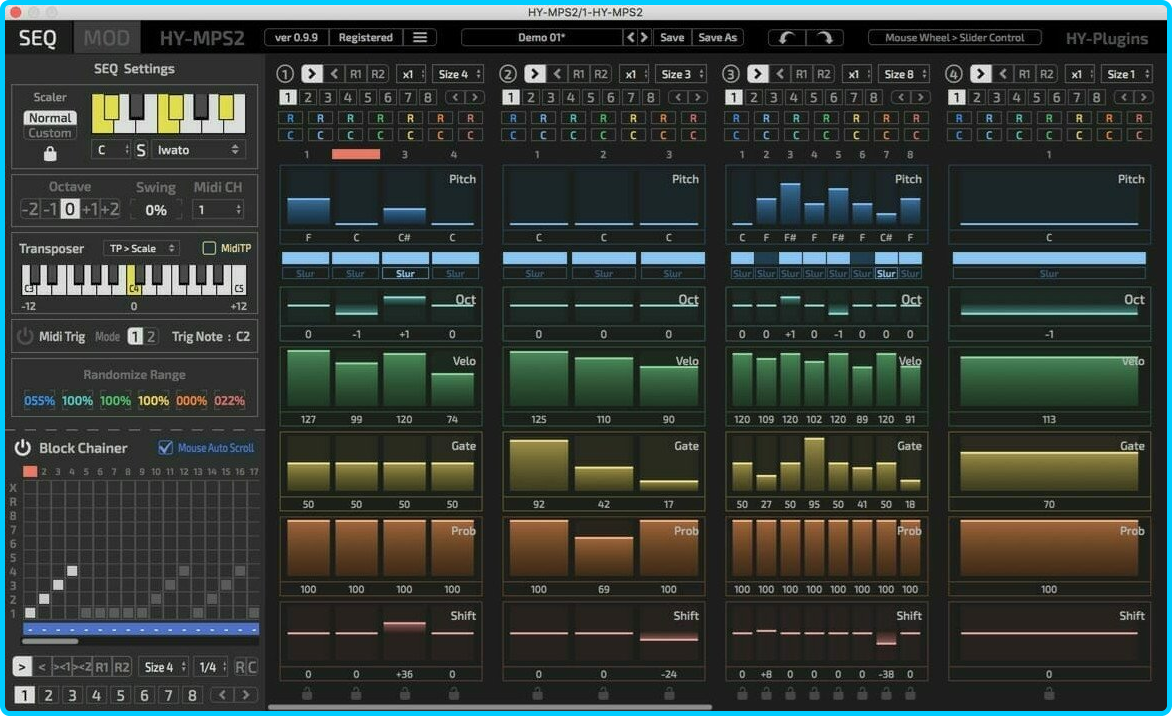Screen dimensions: 1172x716
Task: Click the first blue R randomize button in sequencer 1
Action: [290, 117]
